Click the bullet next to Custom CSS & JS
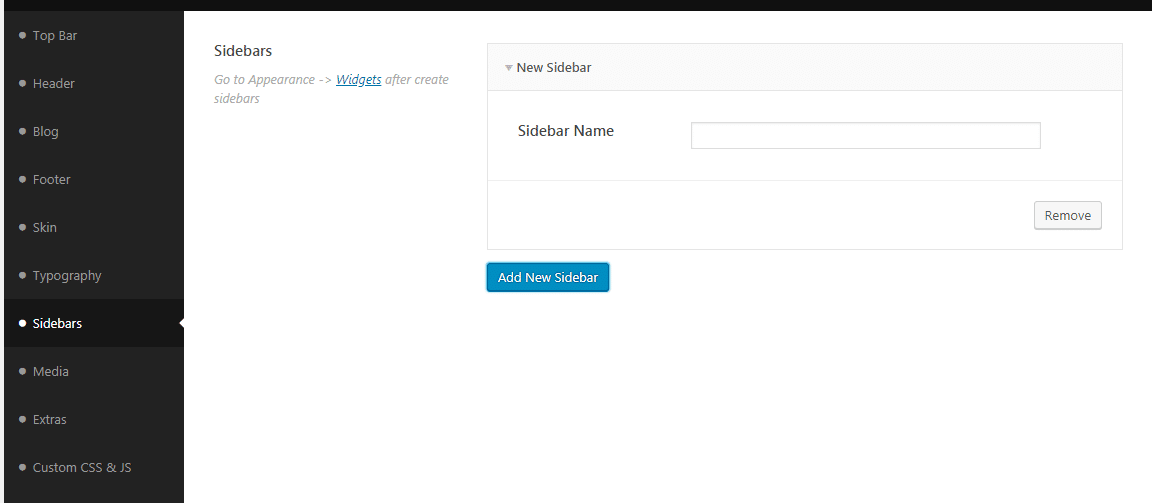Screen dimensions: 1152x503 [23, 467]
